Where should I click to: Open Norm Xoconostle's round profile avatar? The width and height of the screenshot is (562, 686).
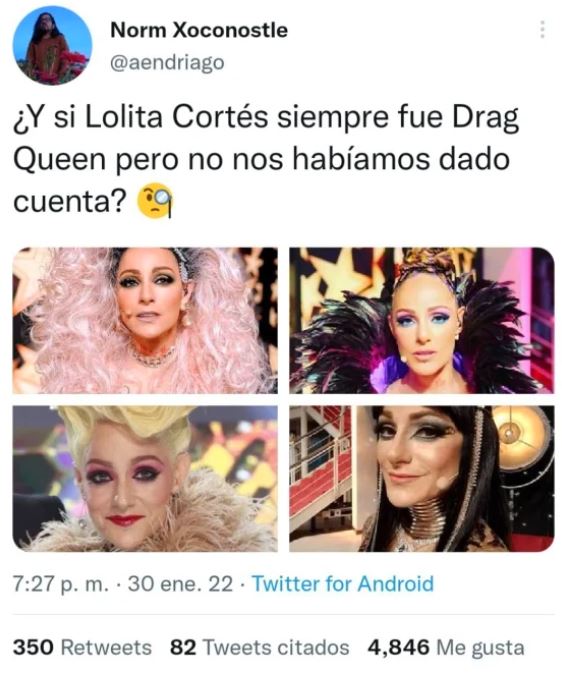(52, 45)
